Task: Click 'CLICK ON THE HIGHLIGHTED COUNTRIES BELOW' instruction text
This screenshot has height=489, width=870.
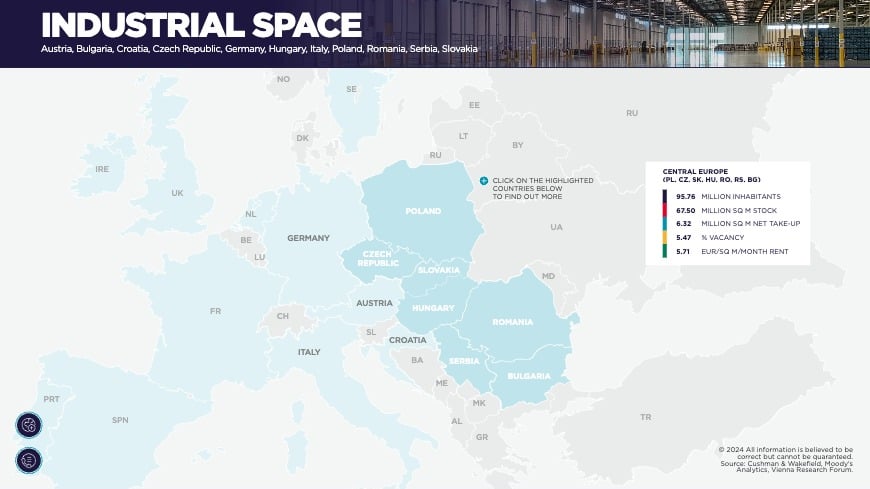Action: click(x=543, y=188)
